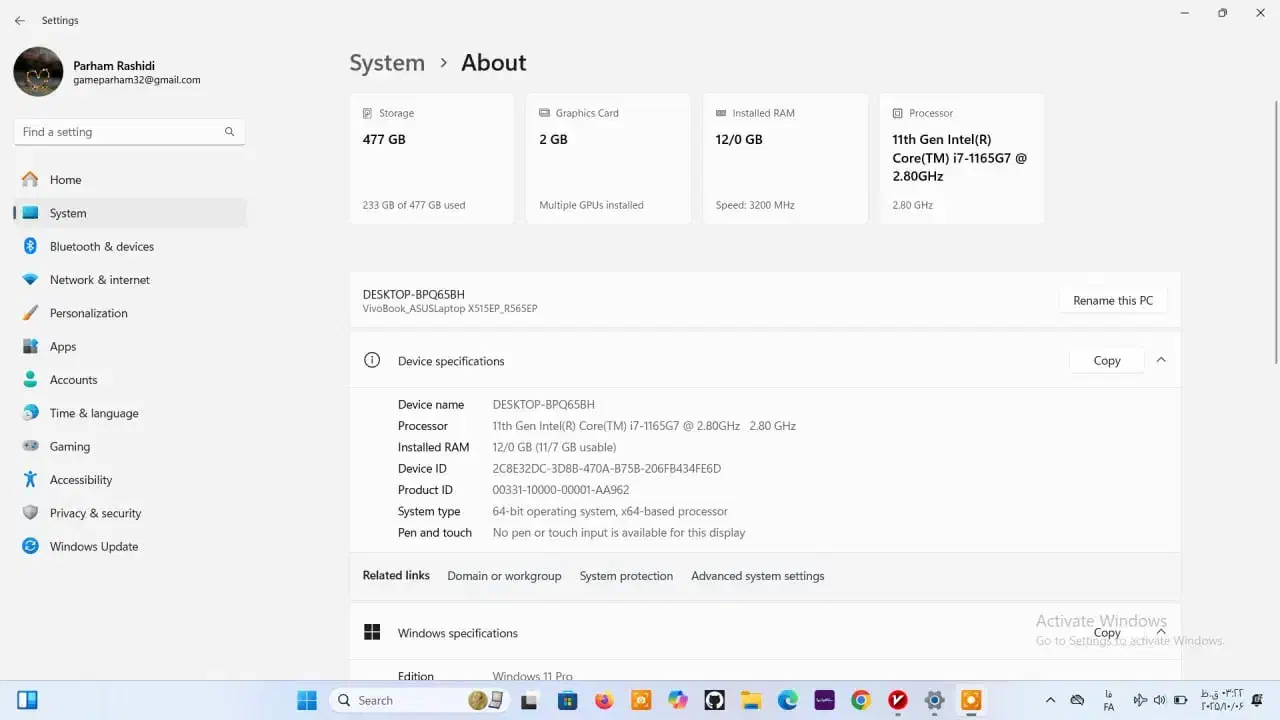Screen dimensions: 1280x720
Task: Open Network & internet settings
Action: (x=99, y=280)
